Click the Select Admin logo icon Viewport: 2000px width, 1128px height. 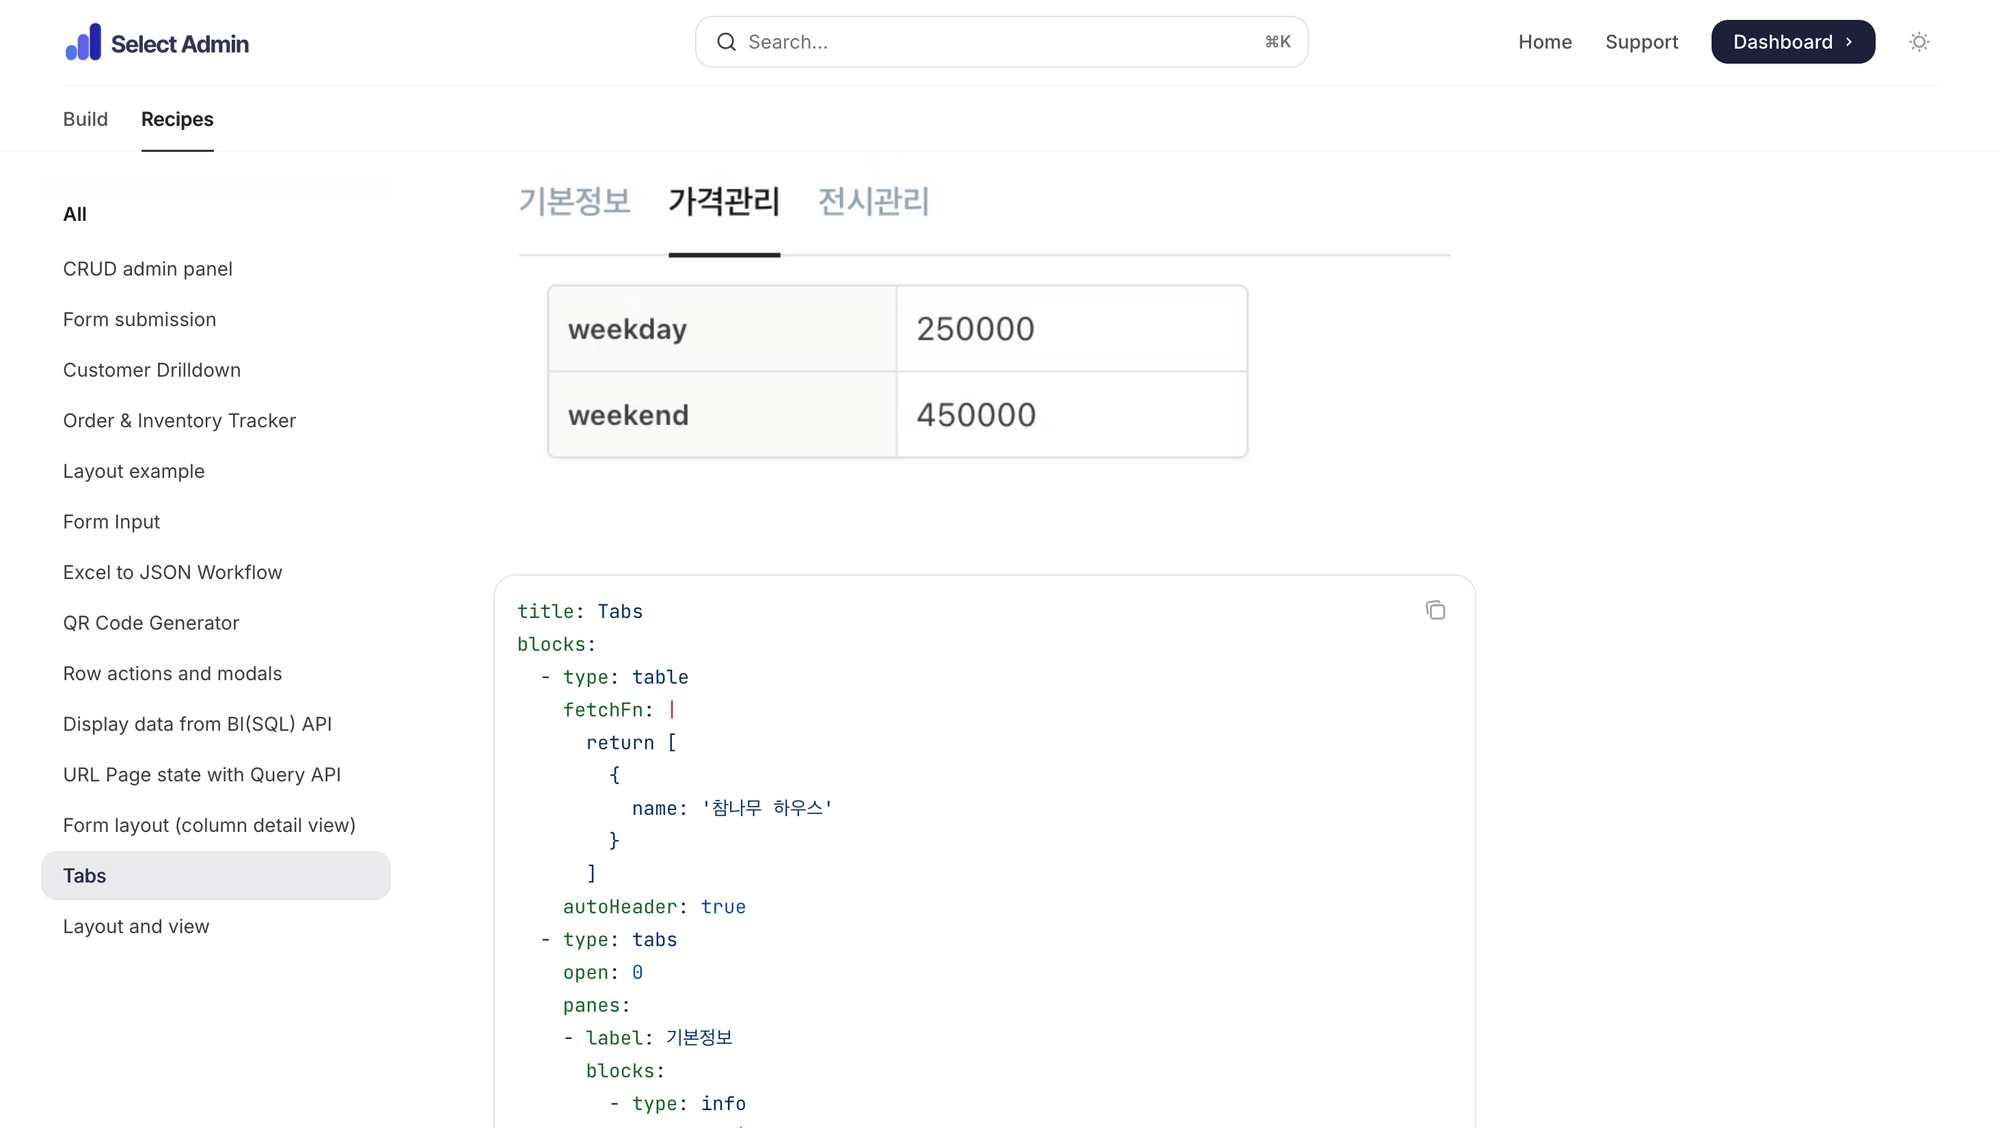click(x=83, y=41)
